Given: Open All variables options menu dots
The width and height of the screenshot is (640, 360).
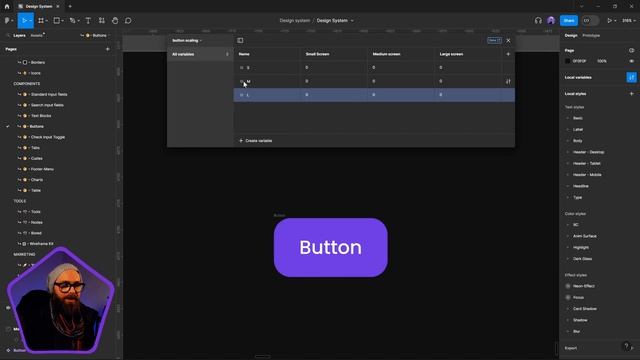Looking at the screenshot, I should click(227, 54).
